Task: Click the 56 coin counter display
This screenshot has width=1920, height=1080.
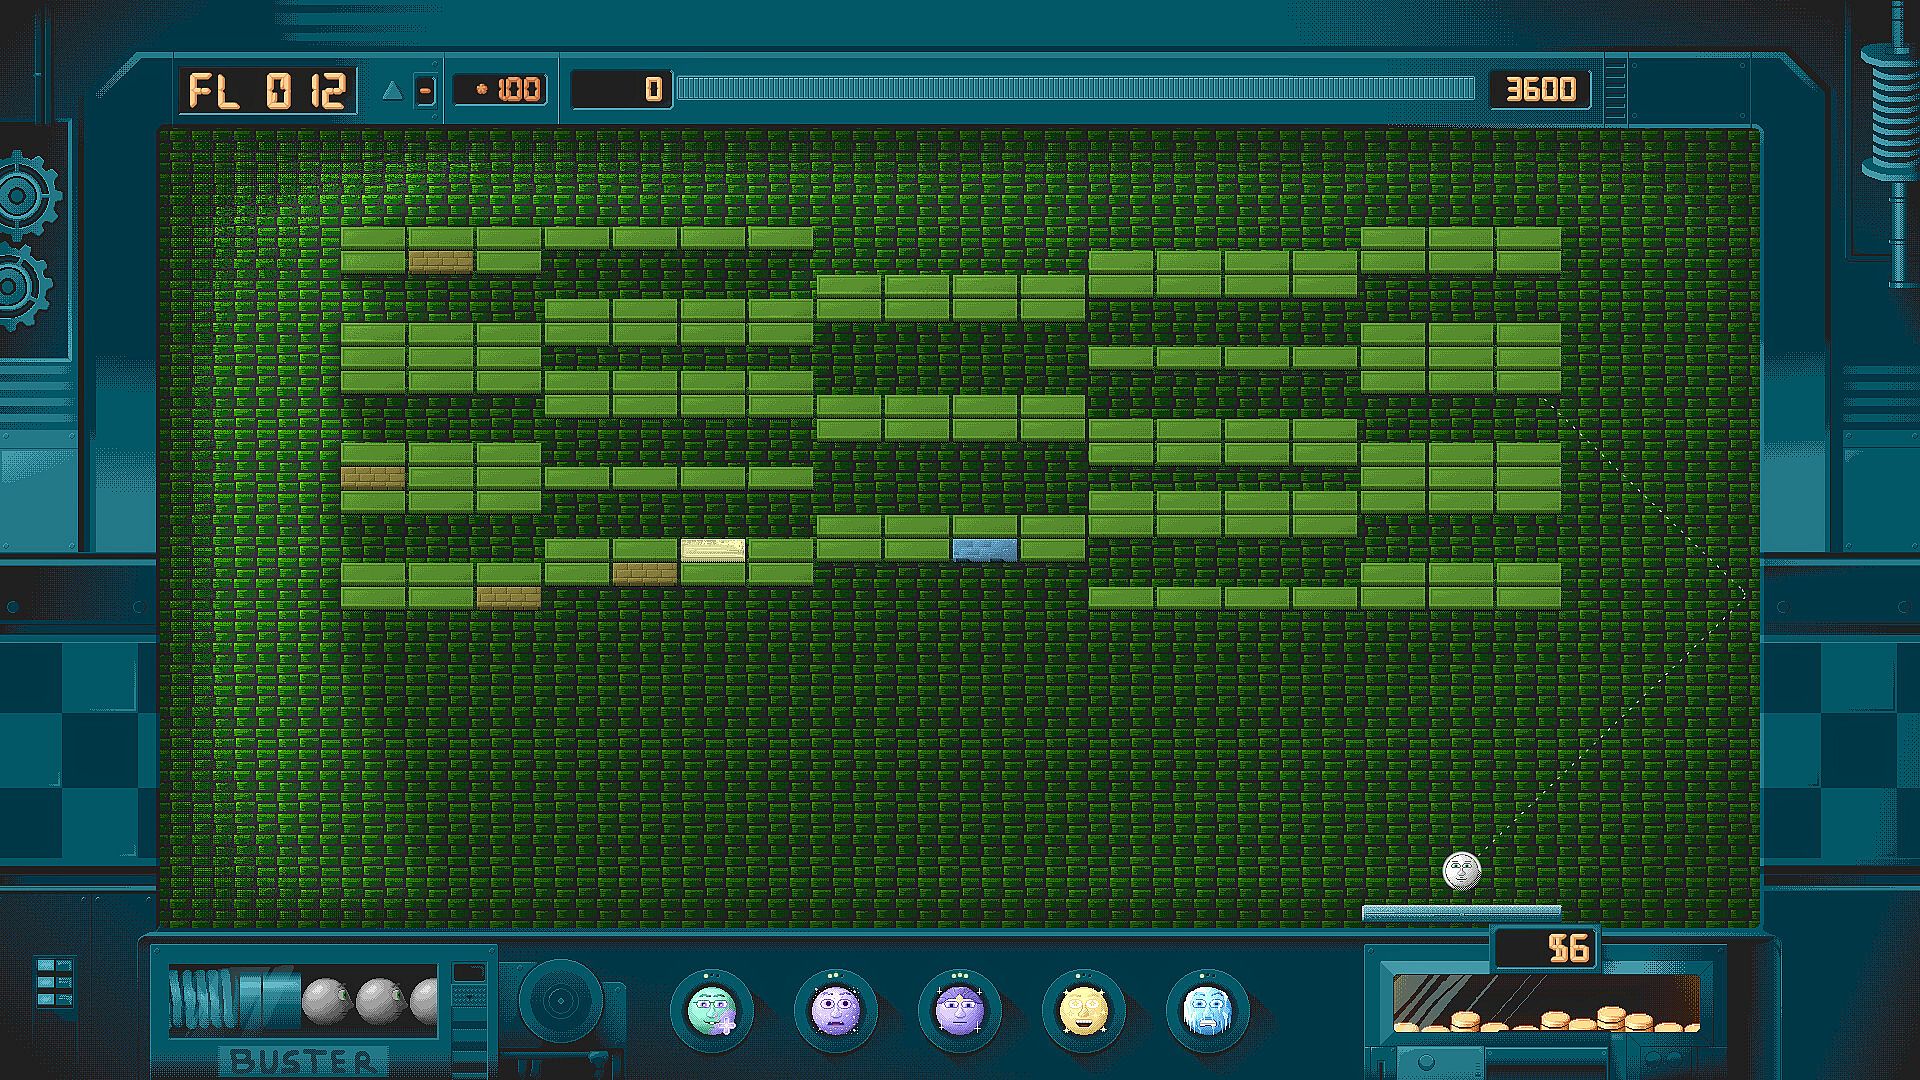Action: (x=1545, y=947)
